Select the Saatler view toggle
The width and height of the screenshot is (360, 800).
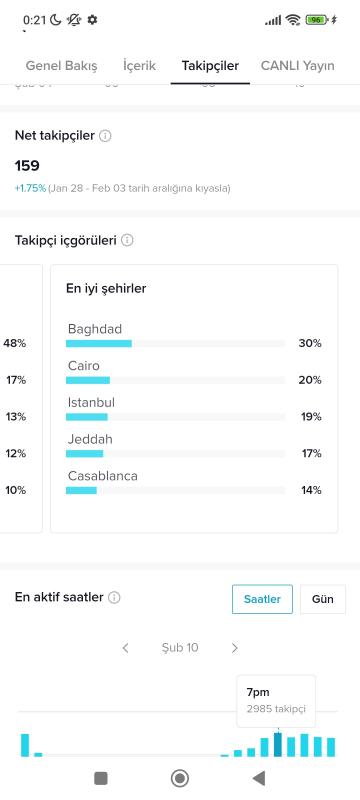coord(262,599)
